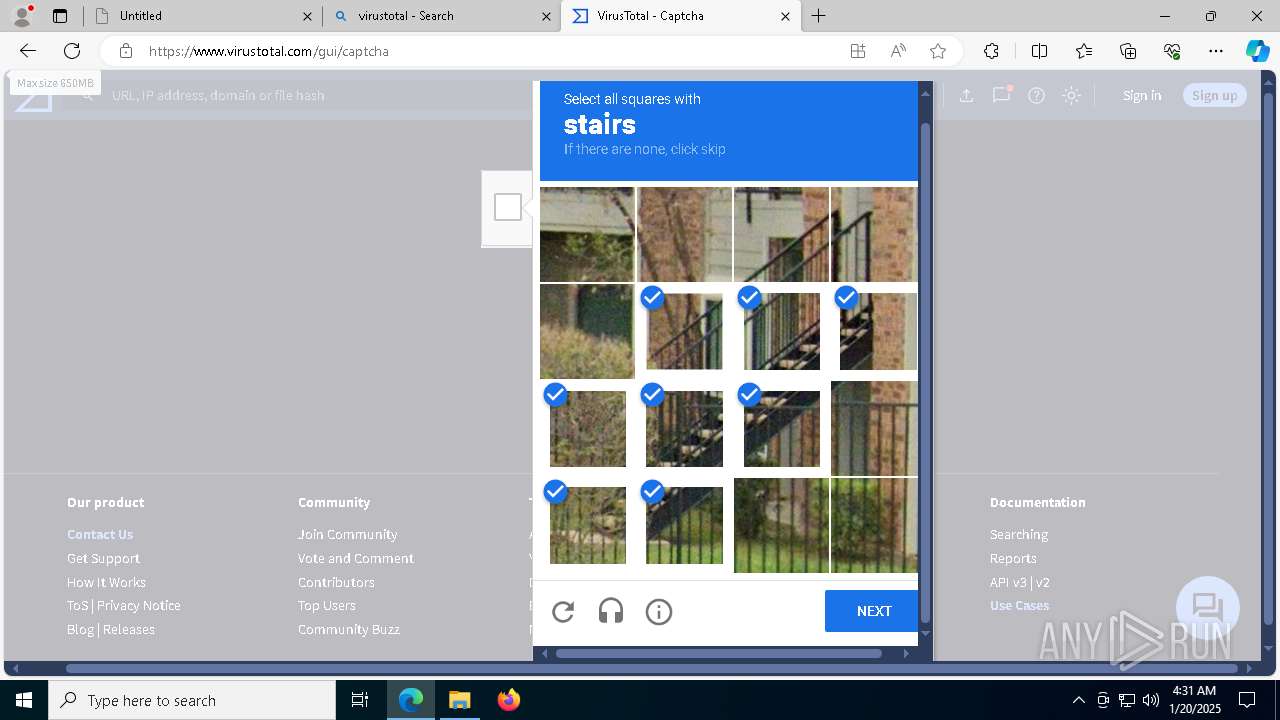This screenshot has width=1280, height=720.
Task: Click the captcha dialog vertical scrollbar
Action: pos(925,372)
